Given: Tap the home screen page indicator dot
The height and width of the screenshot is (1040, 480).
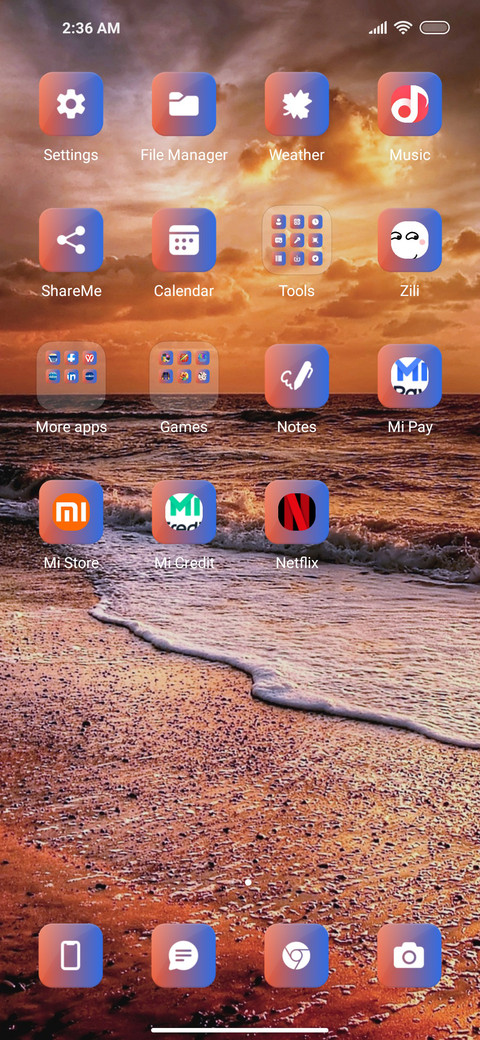Looking at the screenshot, I should pos(248,882).
